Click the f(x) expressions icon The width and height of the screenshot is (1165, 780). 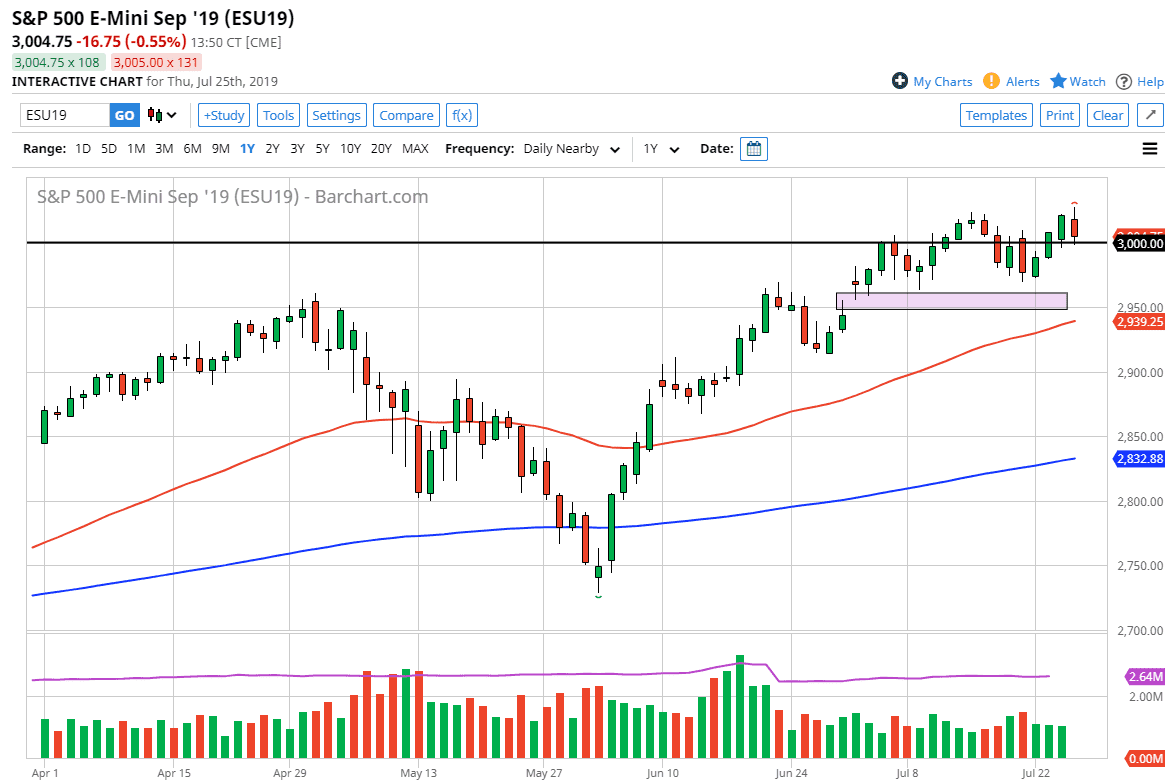461,115
